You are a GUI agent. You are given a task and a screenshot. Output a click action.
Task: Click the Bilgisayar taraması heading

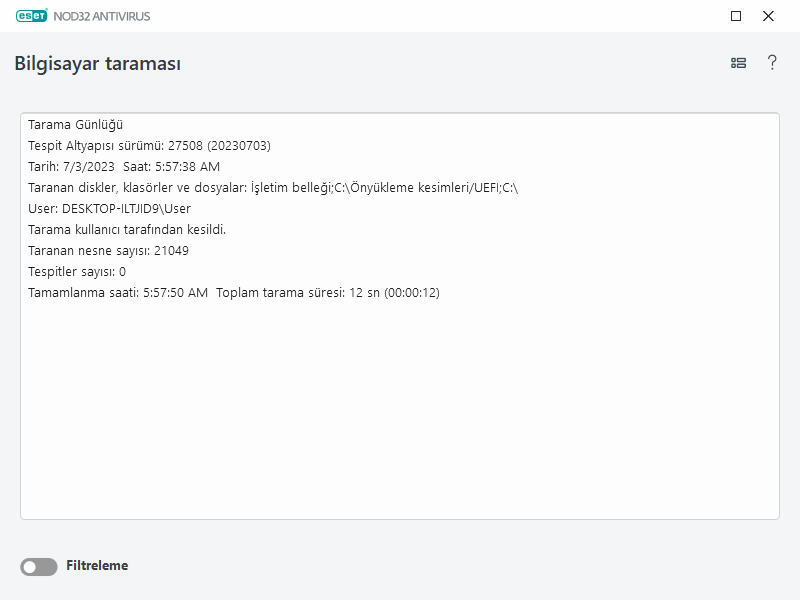(97, 64)
